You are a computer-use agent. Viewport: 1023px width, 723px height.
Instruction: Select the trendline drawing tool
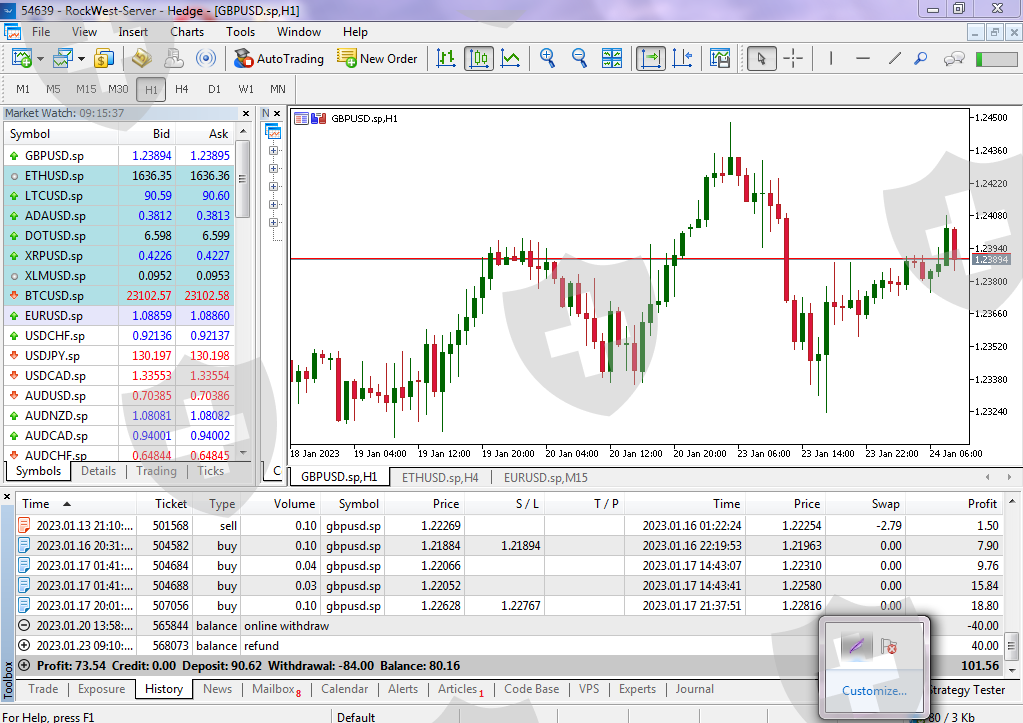(x=894, y=59)
